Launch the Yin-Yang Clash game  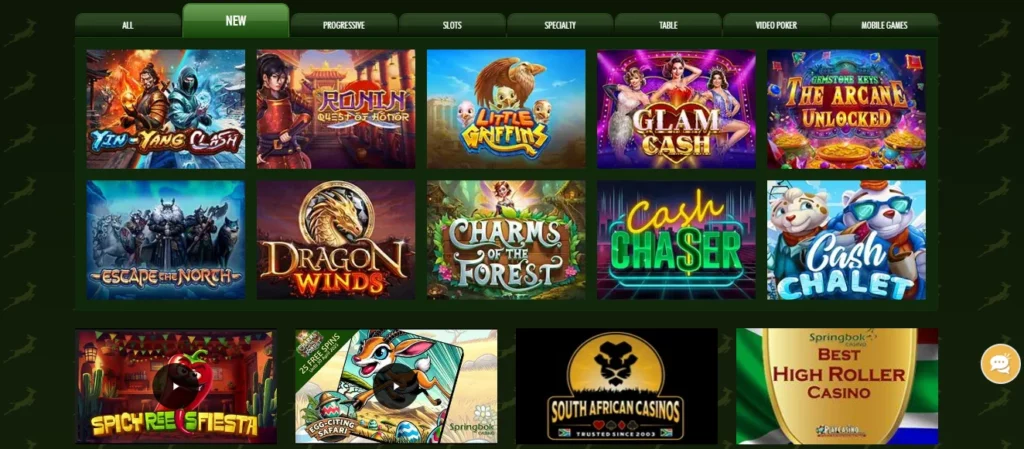pyautogui.click(x=166, y=109)
